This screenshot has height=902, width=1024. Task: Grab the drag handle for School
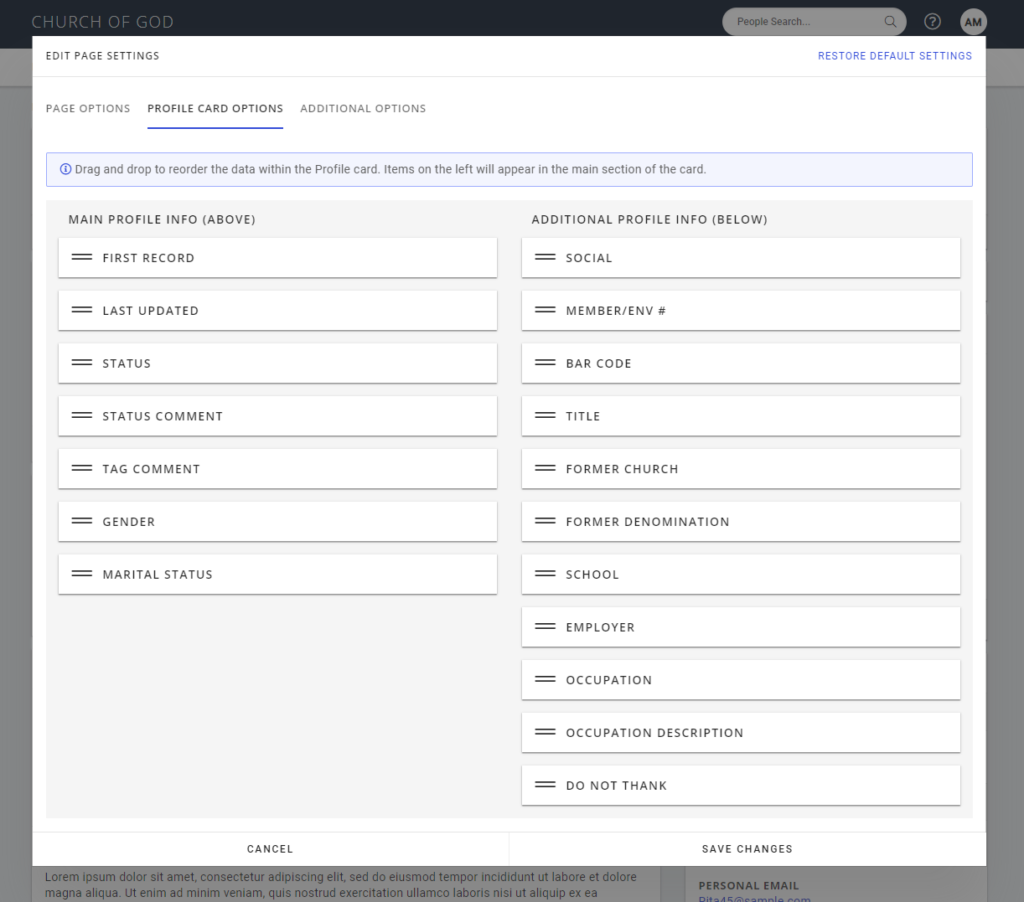[545, 574]
